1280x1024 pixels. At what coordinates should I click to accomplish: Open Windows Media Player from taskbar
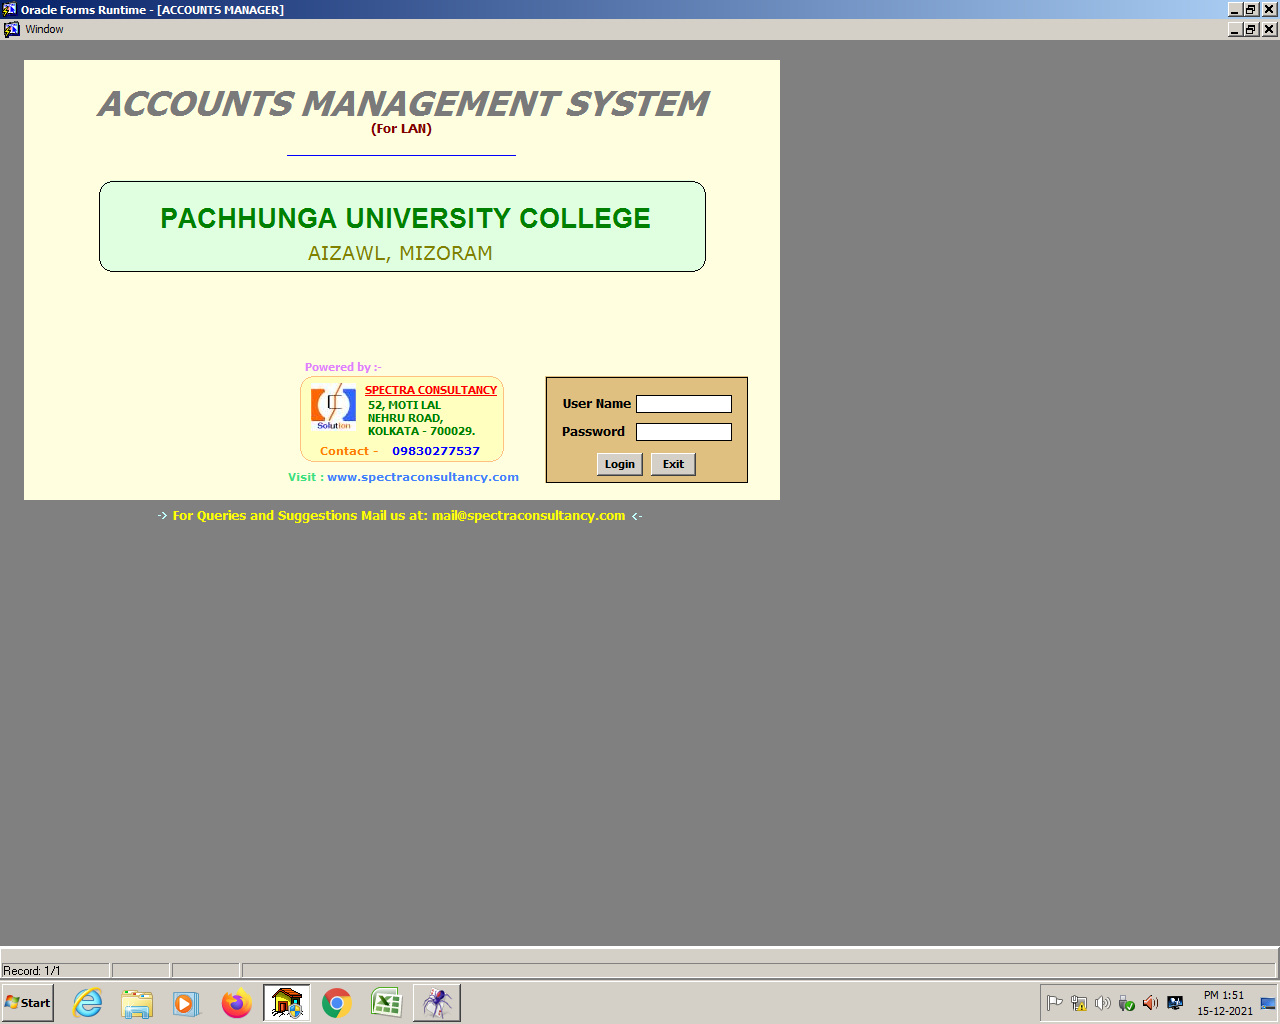(187, 1003)
